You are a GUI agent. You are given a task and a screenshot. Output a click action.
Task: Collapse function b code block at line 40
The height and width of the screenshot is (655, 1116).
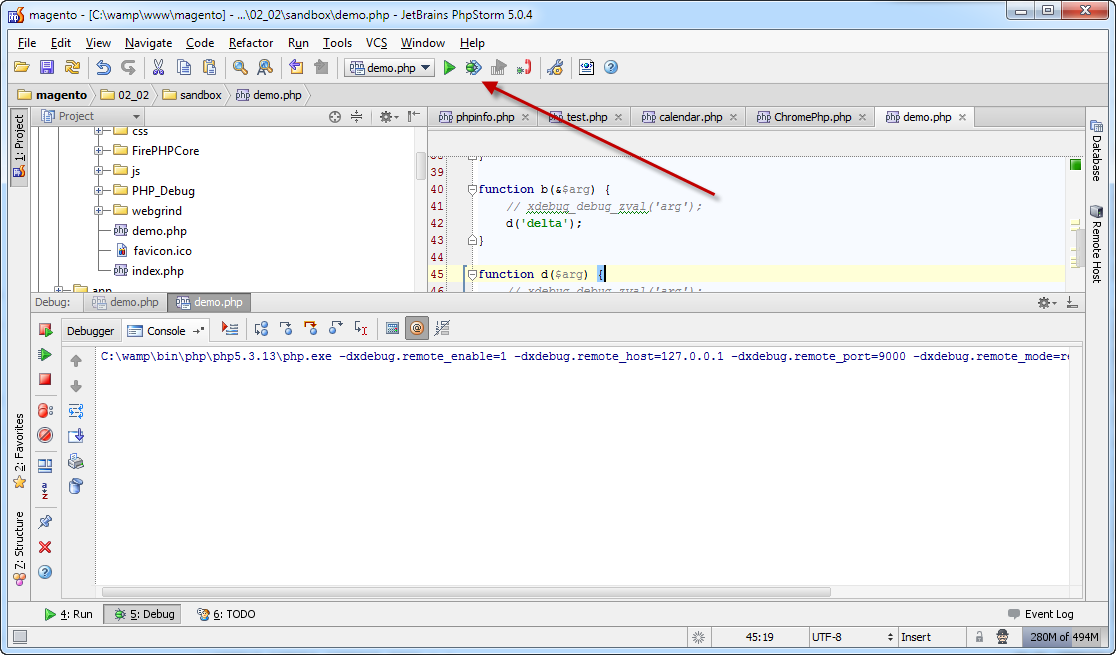[x=472, y=189]
